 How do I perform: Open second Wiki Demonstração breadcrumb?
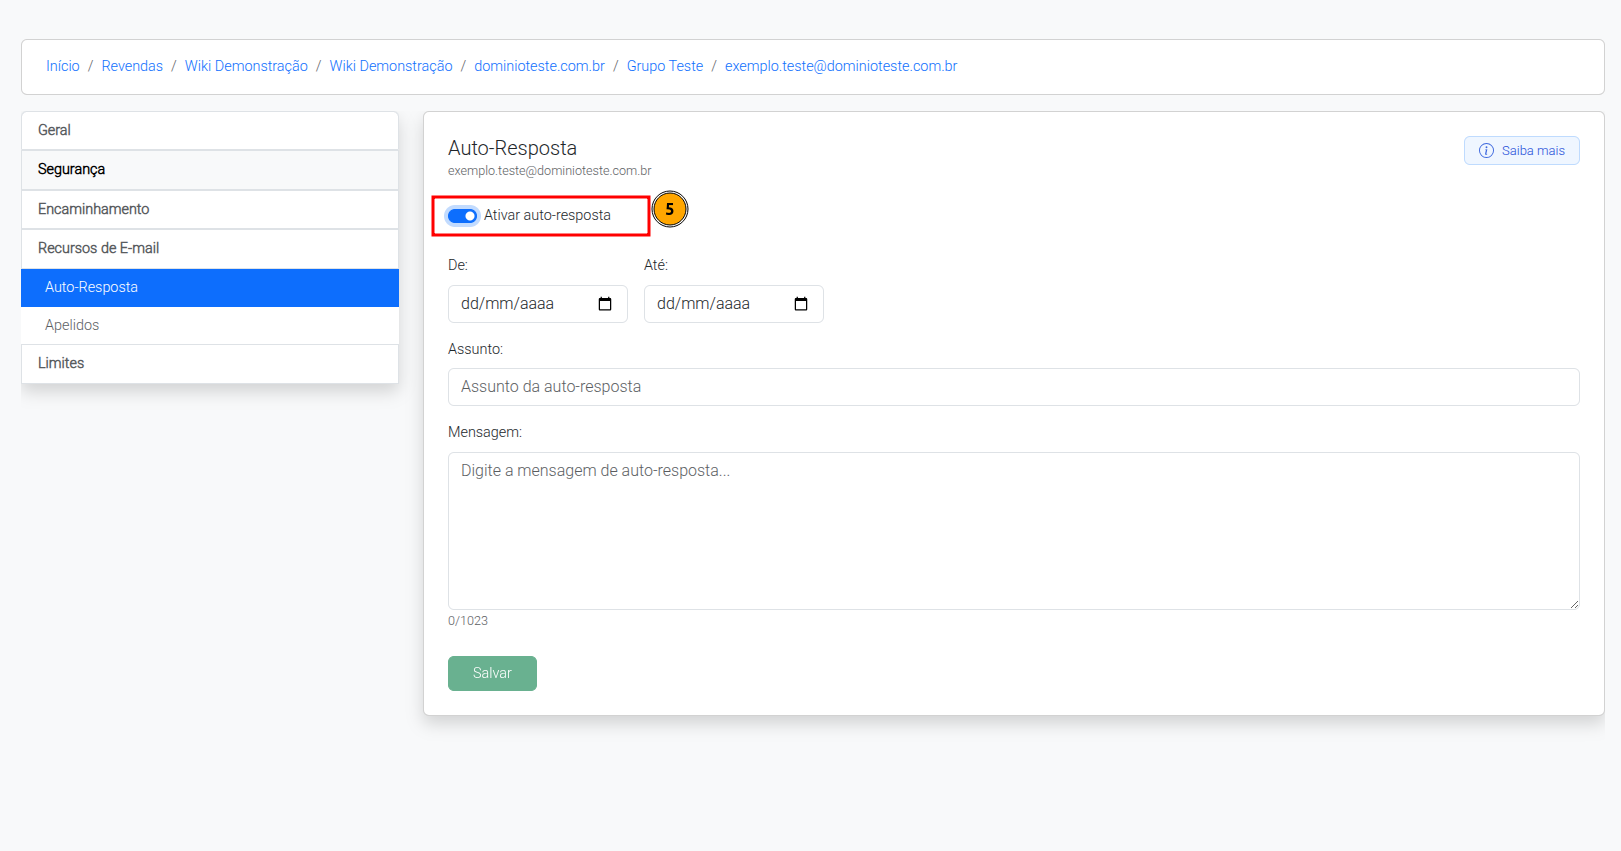pos(391,66)
